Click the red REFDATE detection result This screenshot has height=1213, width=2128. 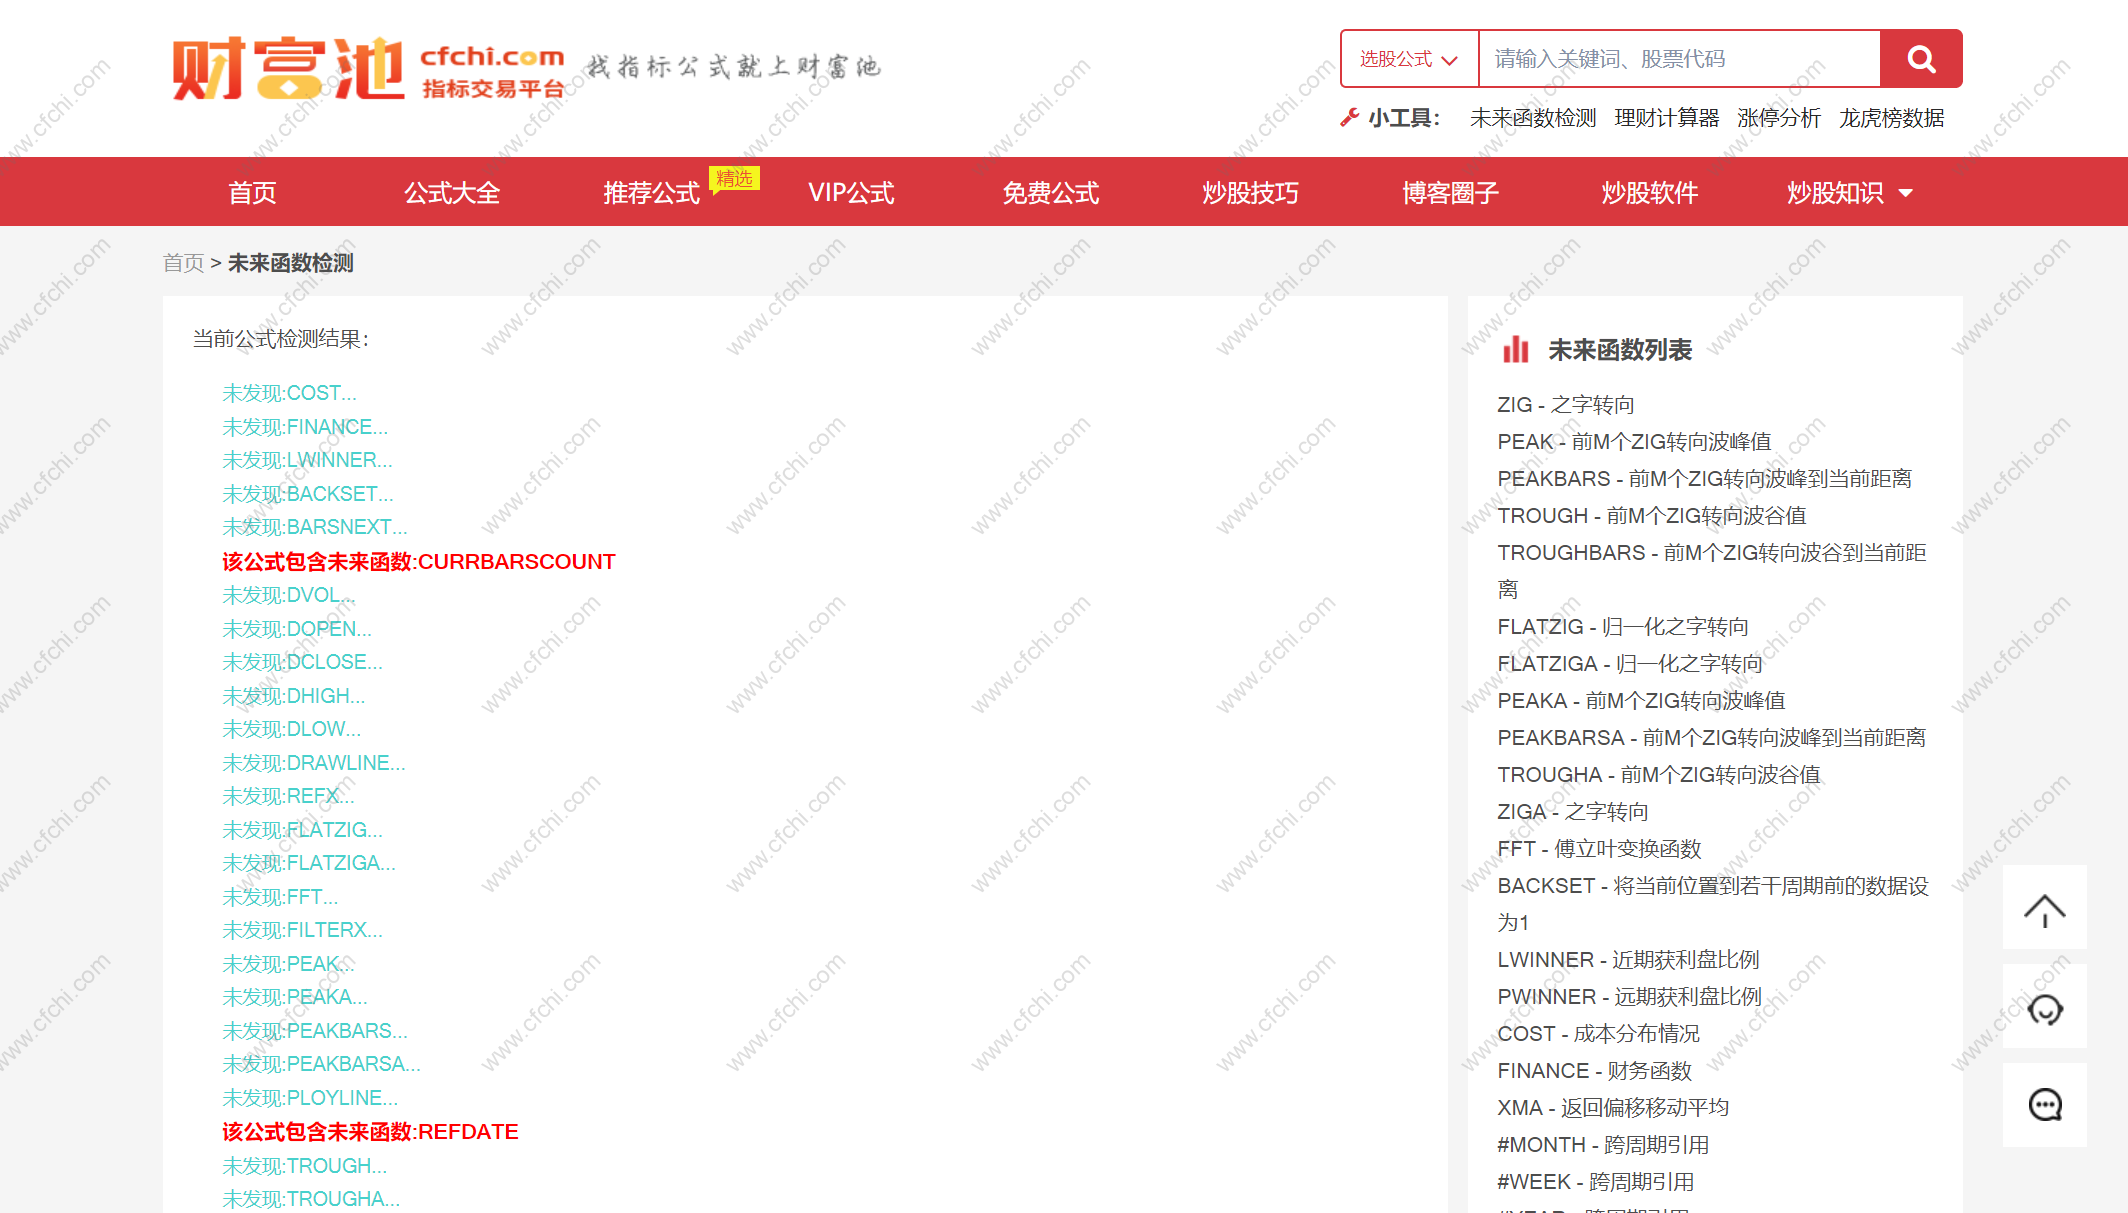coord(370,1132)
